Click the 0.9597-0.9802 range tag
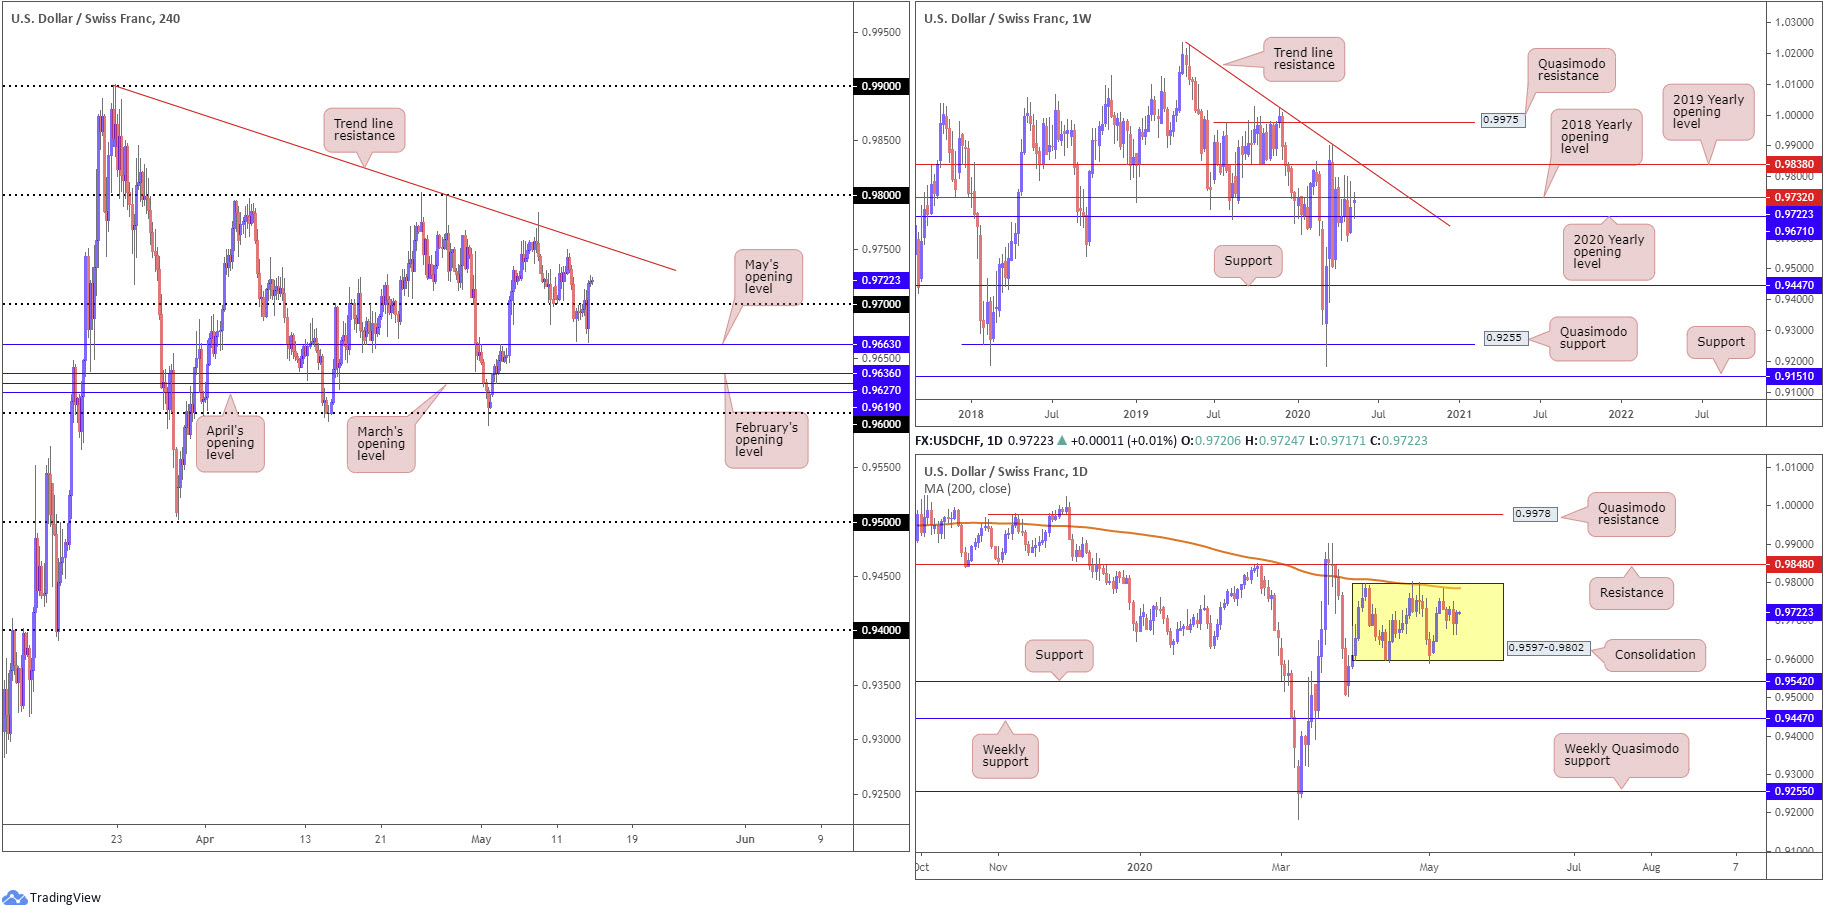Screen dimensions: 1824x908 click(x=1547, y=648)
